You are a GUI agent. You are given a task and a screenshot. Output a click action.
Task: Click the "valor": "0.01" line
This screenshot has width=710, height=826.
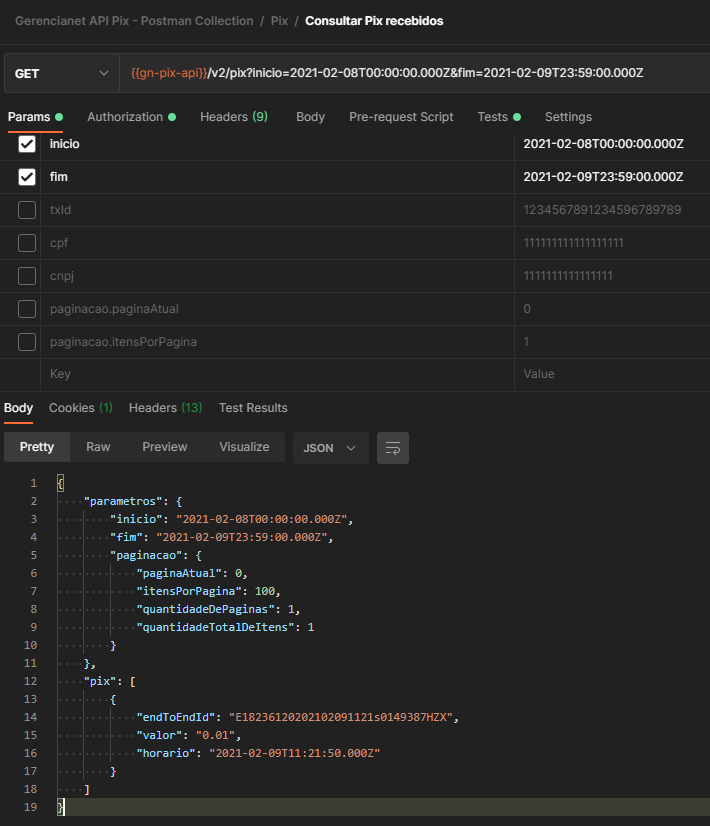(x=189, y=735)
